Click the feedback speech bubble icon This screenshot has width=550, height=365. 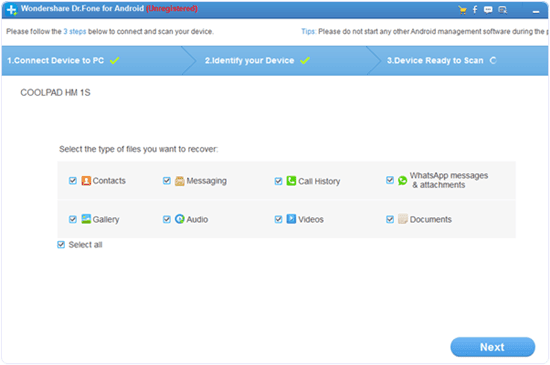pyautogui.click(x=488, y=10)
